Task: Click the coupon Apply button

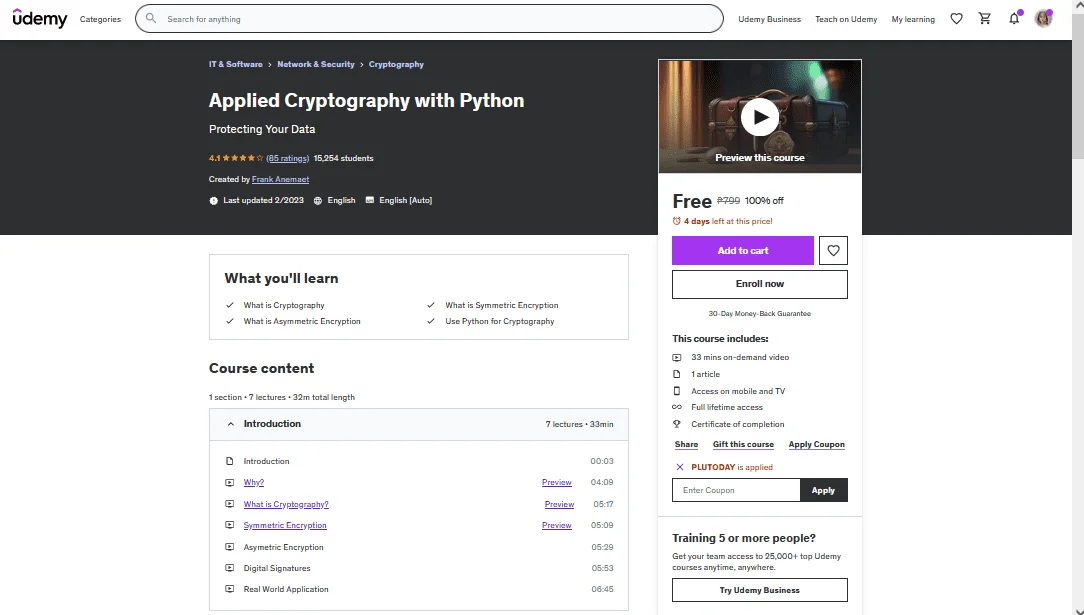Action: [823, 490]
